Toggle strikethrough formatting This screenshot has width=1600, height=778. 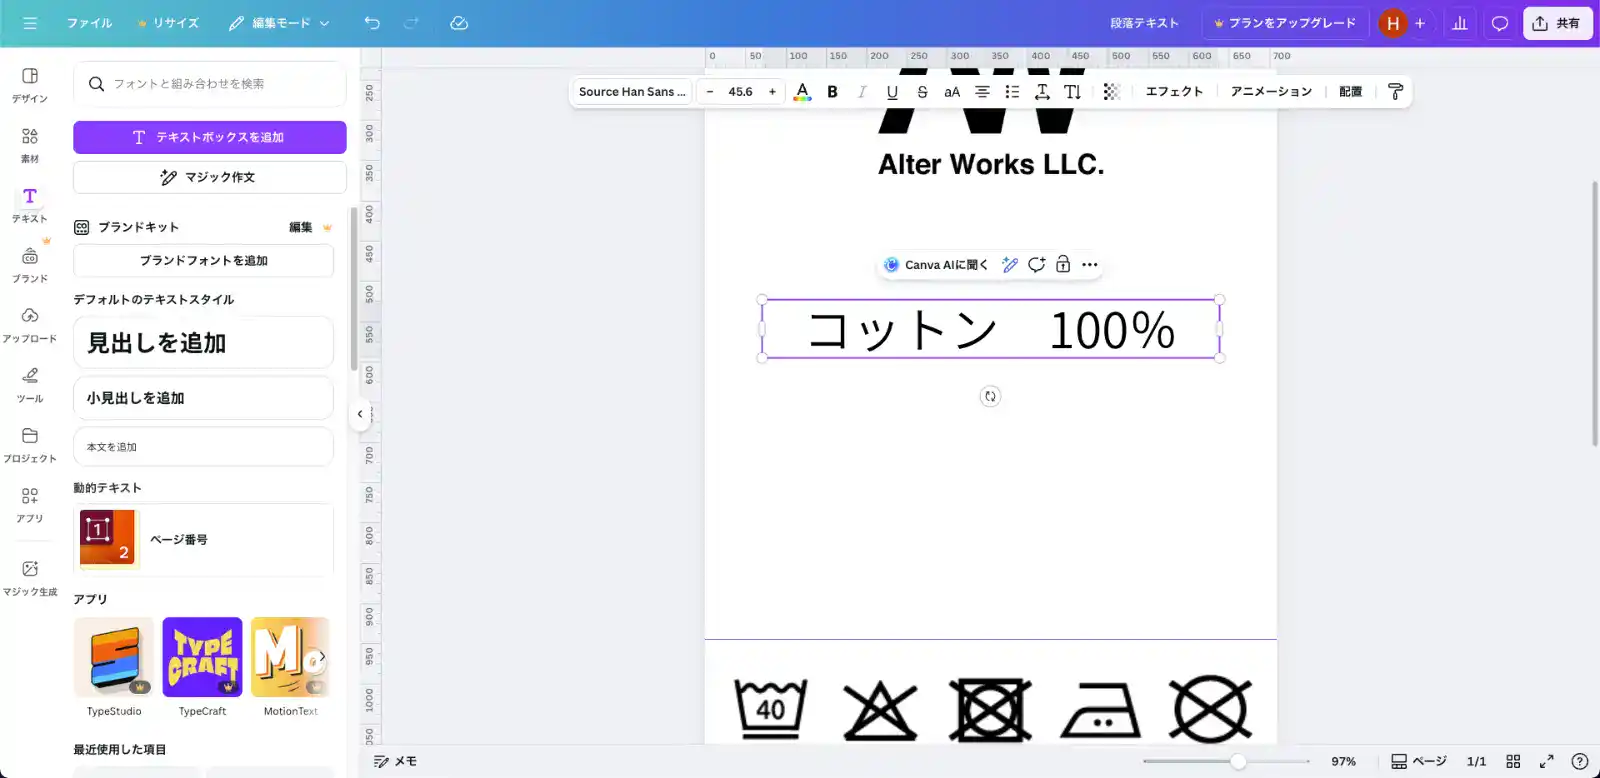pyautogui.click(x=922, y=92)
